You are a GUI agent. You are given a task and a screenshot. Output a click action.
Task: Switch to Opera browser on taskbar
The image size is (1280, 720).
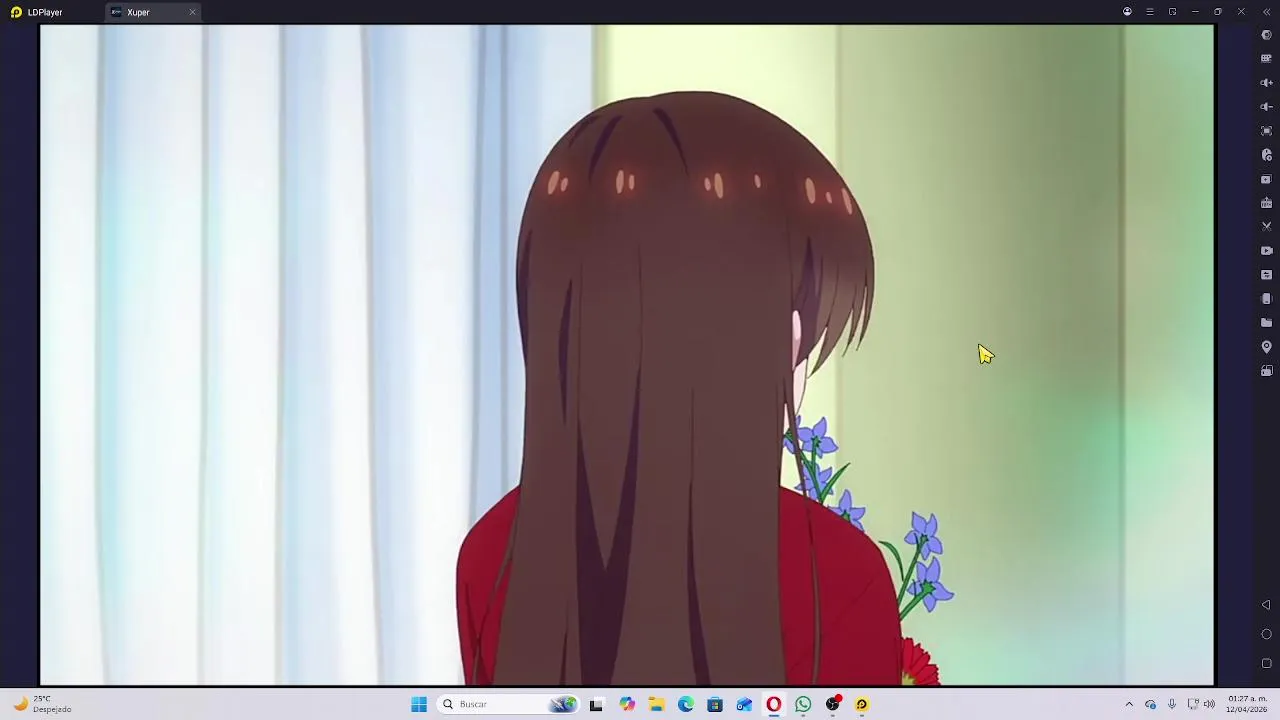774,704
